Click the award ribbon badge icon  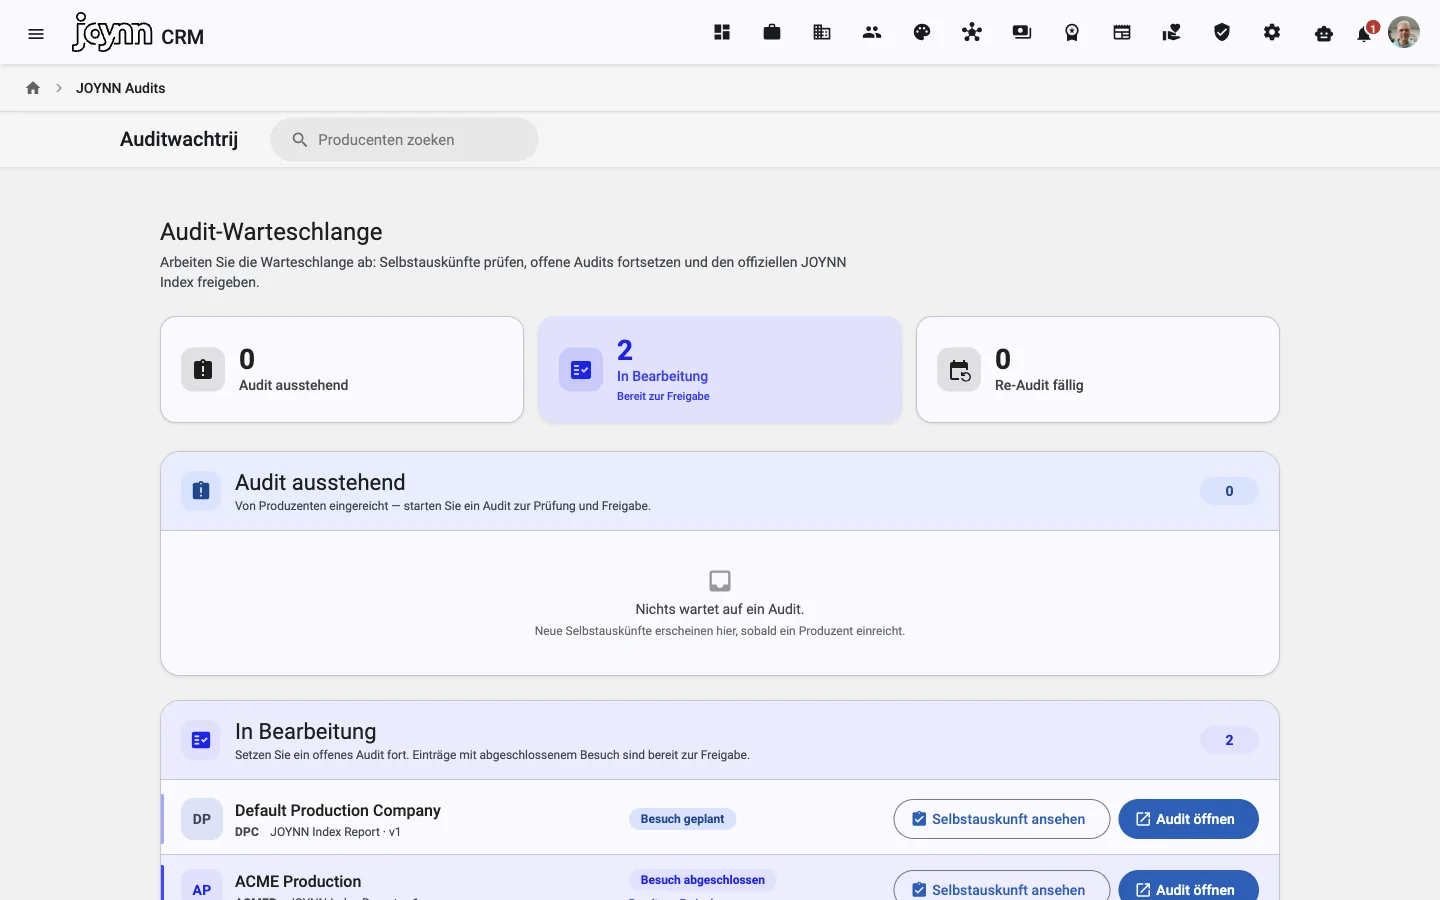pos(1072,33)
